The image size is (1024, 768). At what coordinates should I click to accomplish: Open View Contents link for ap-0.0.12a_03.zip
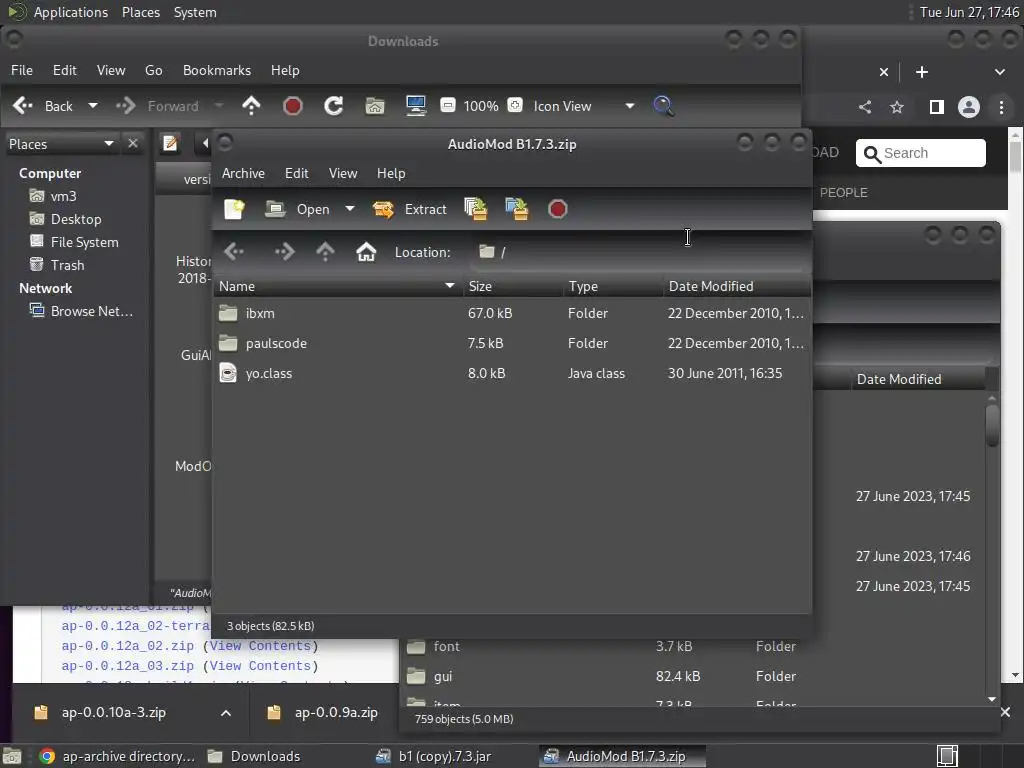(260, 666)
